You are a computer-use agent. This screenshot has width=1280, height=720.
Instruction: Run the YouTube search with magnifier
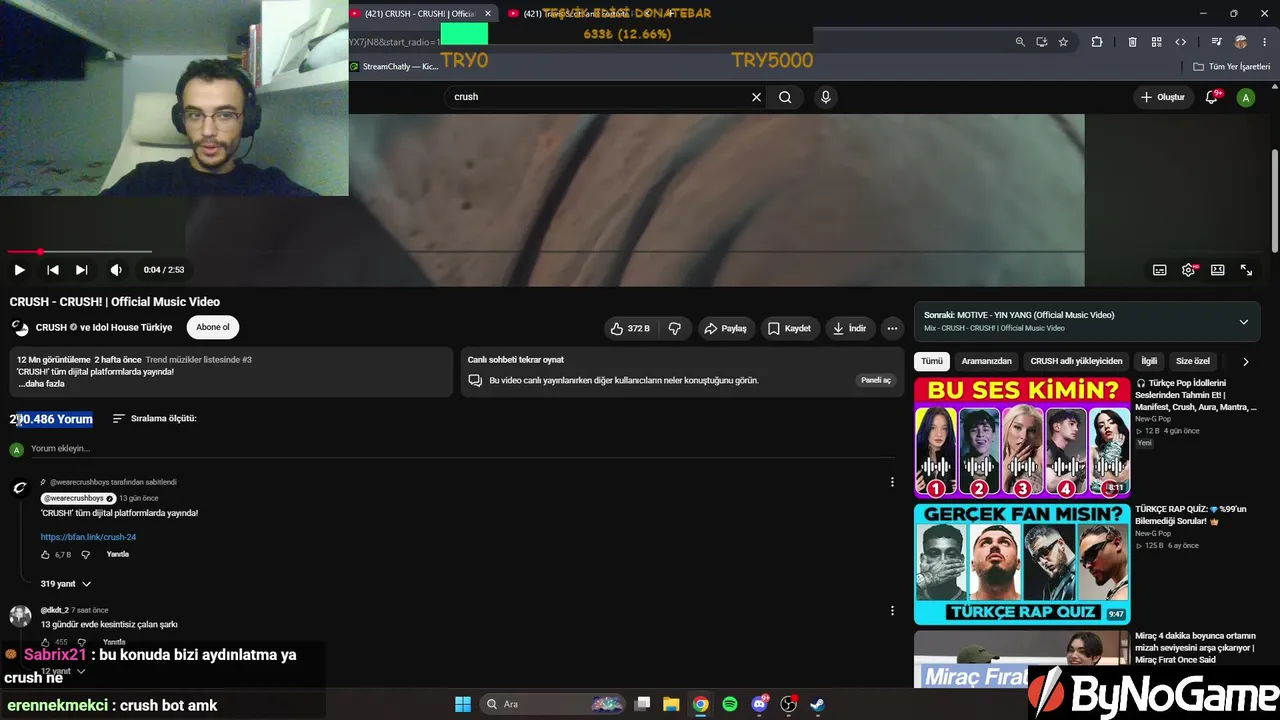pyautogui.click(x=785, y=97)
